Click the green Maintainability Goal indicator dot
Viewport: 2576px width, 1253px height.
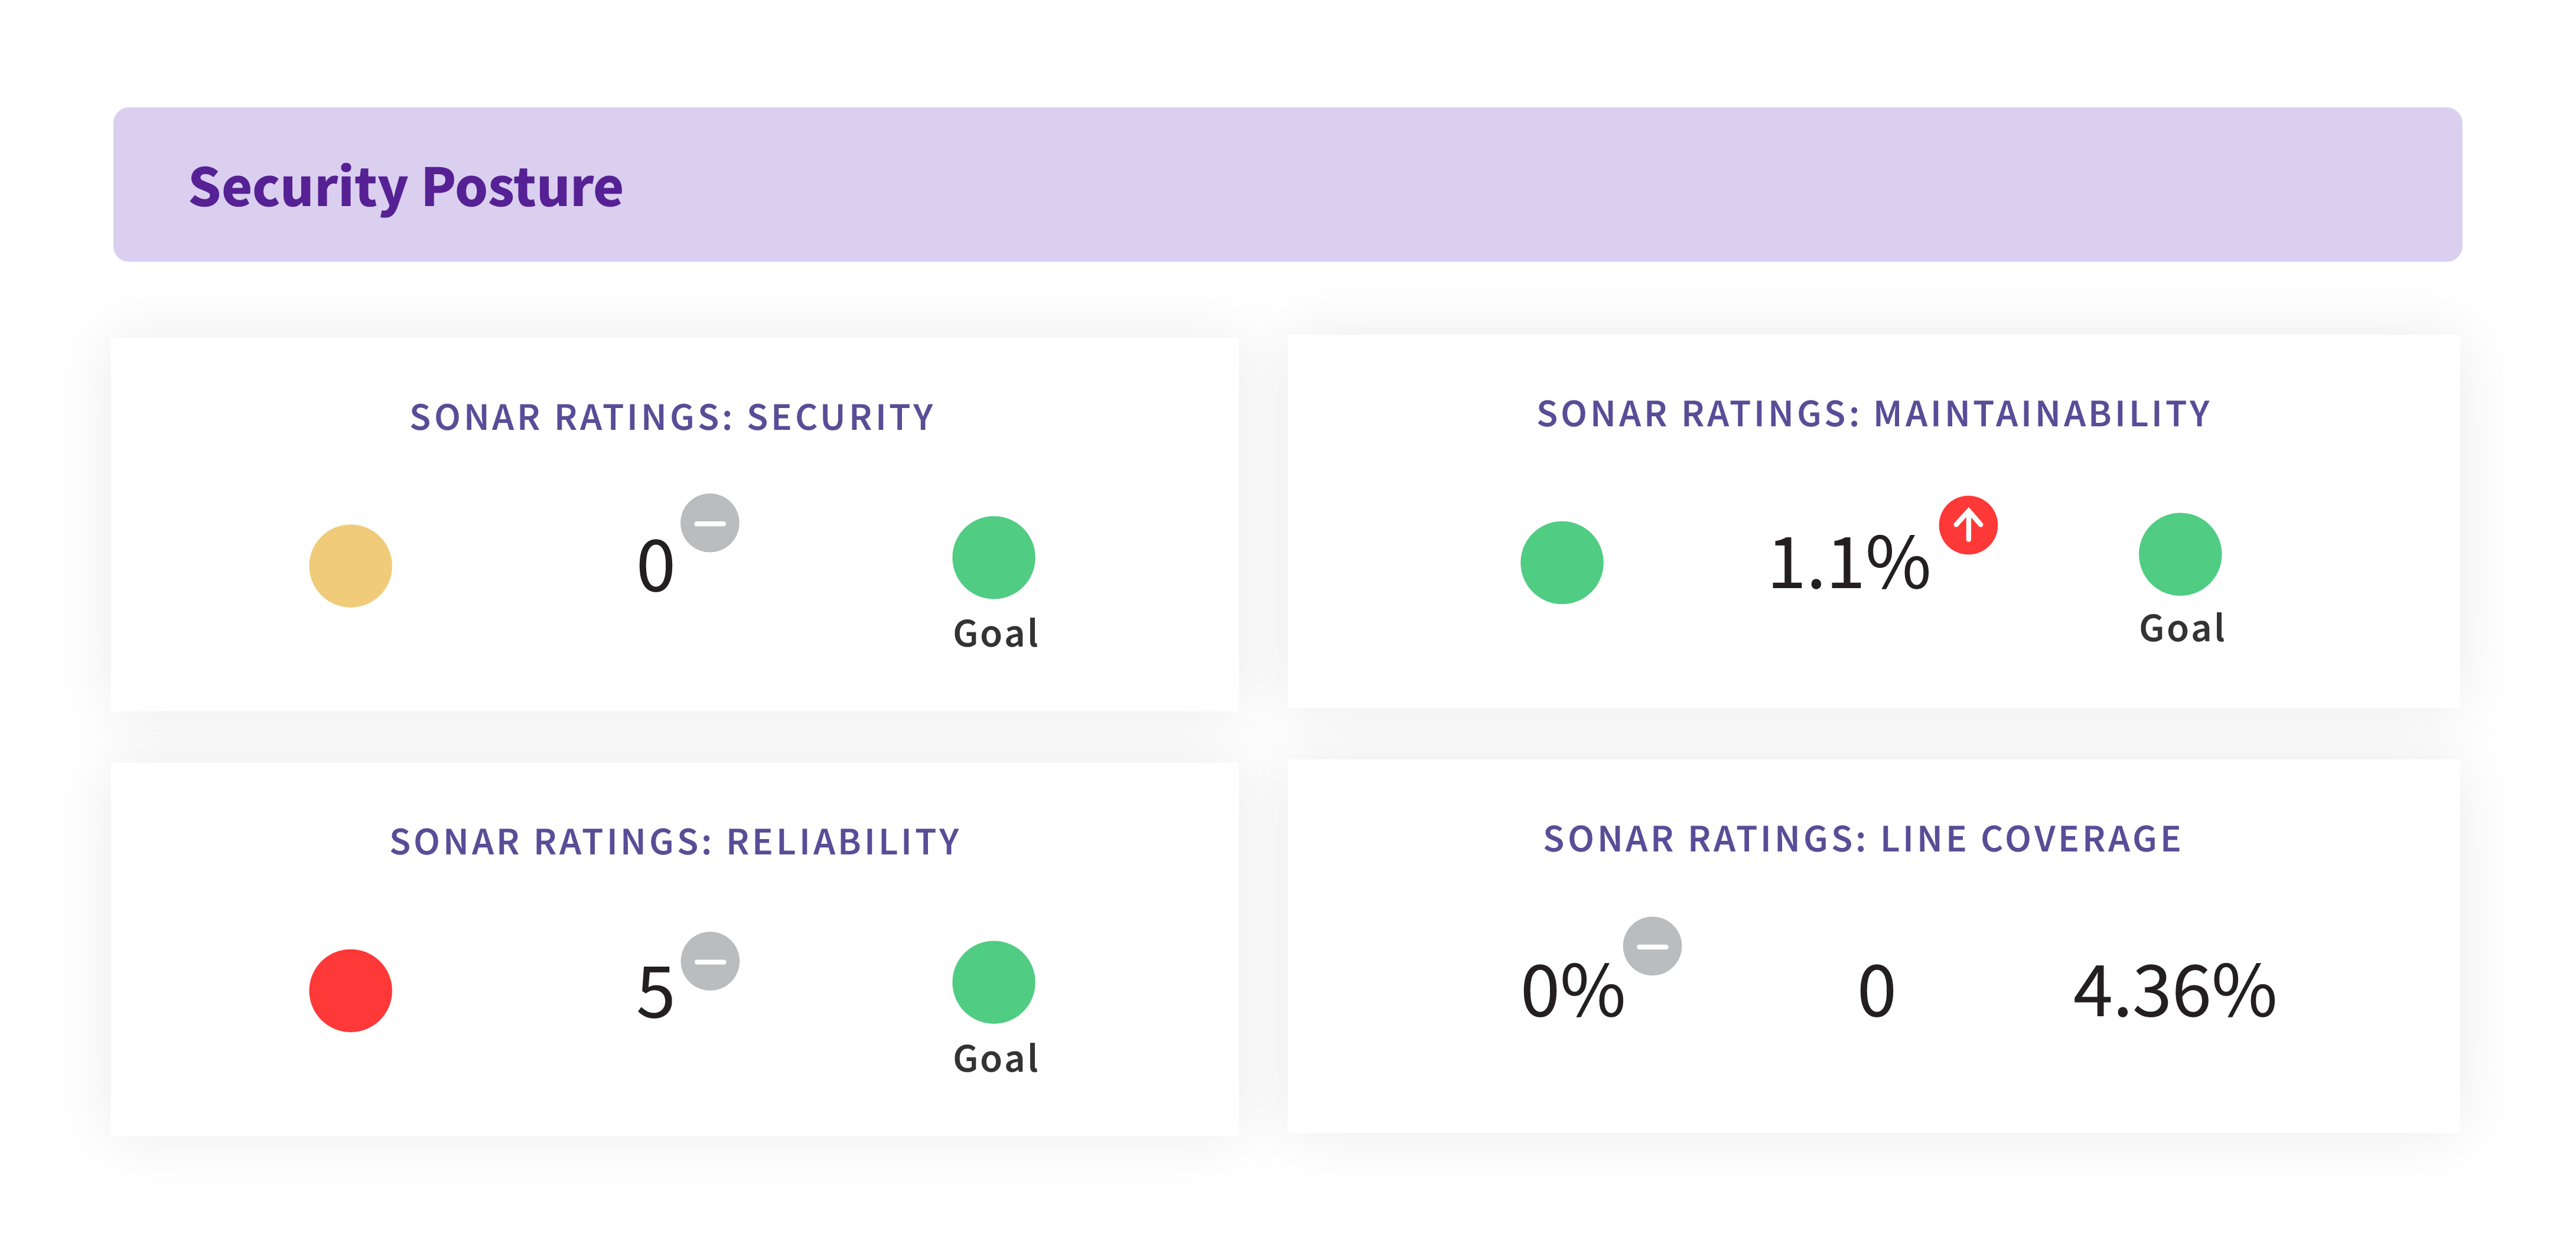[x=2179, y=554]
